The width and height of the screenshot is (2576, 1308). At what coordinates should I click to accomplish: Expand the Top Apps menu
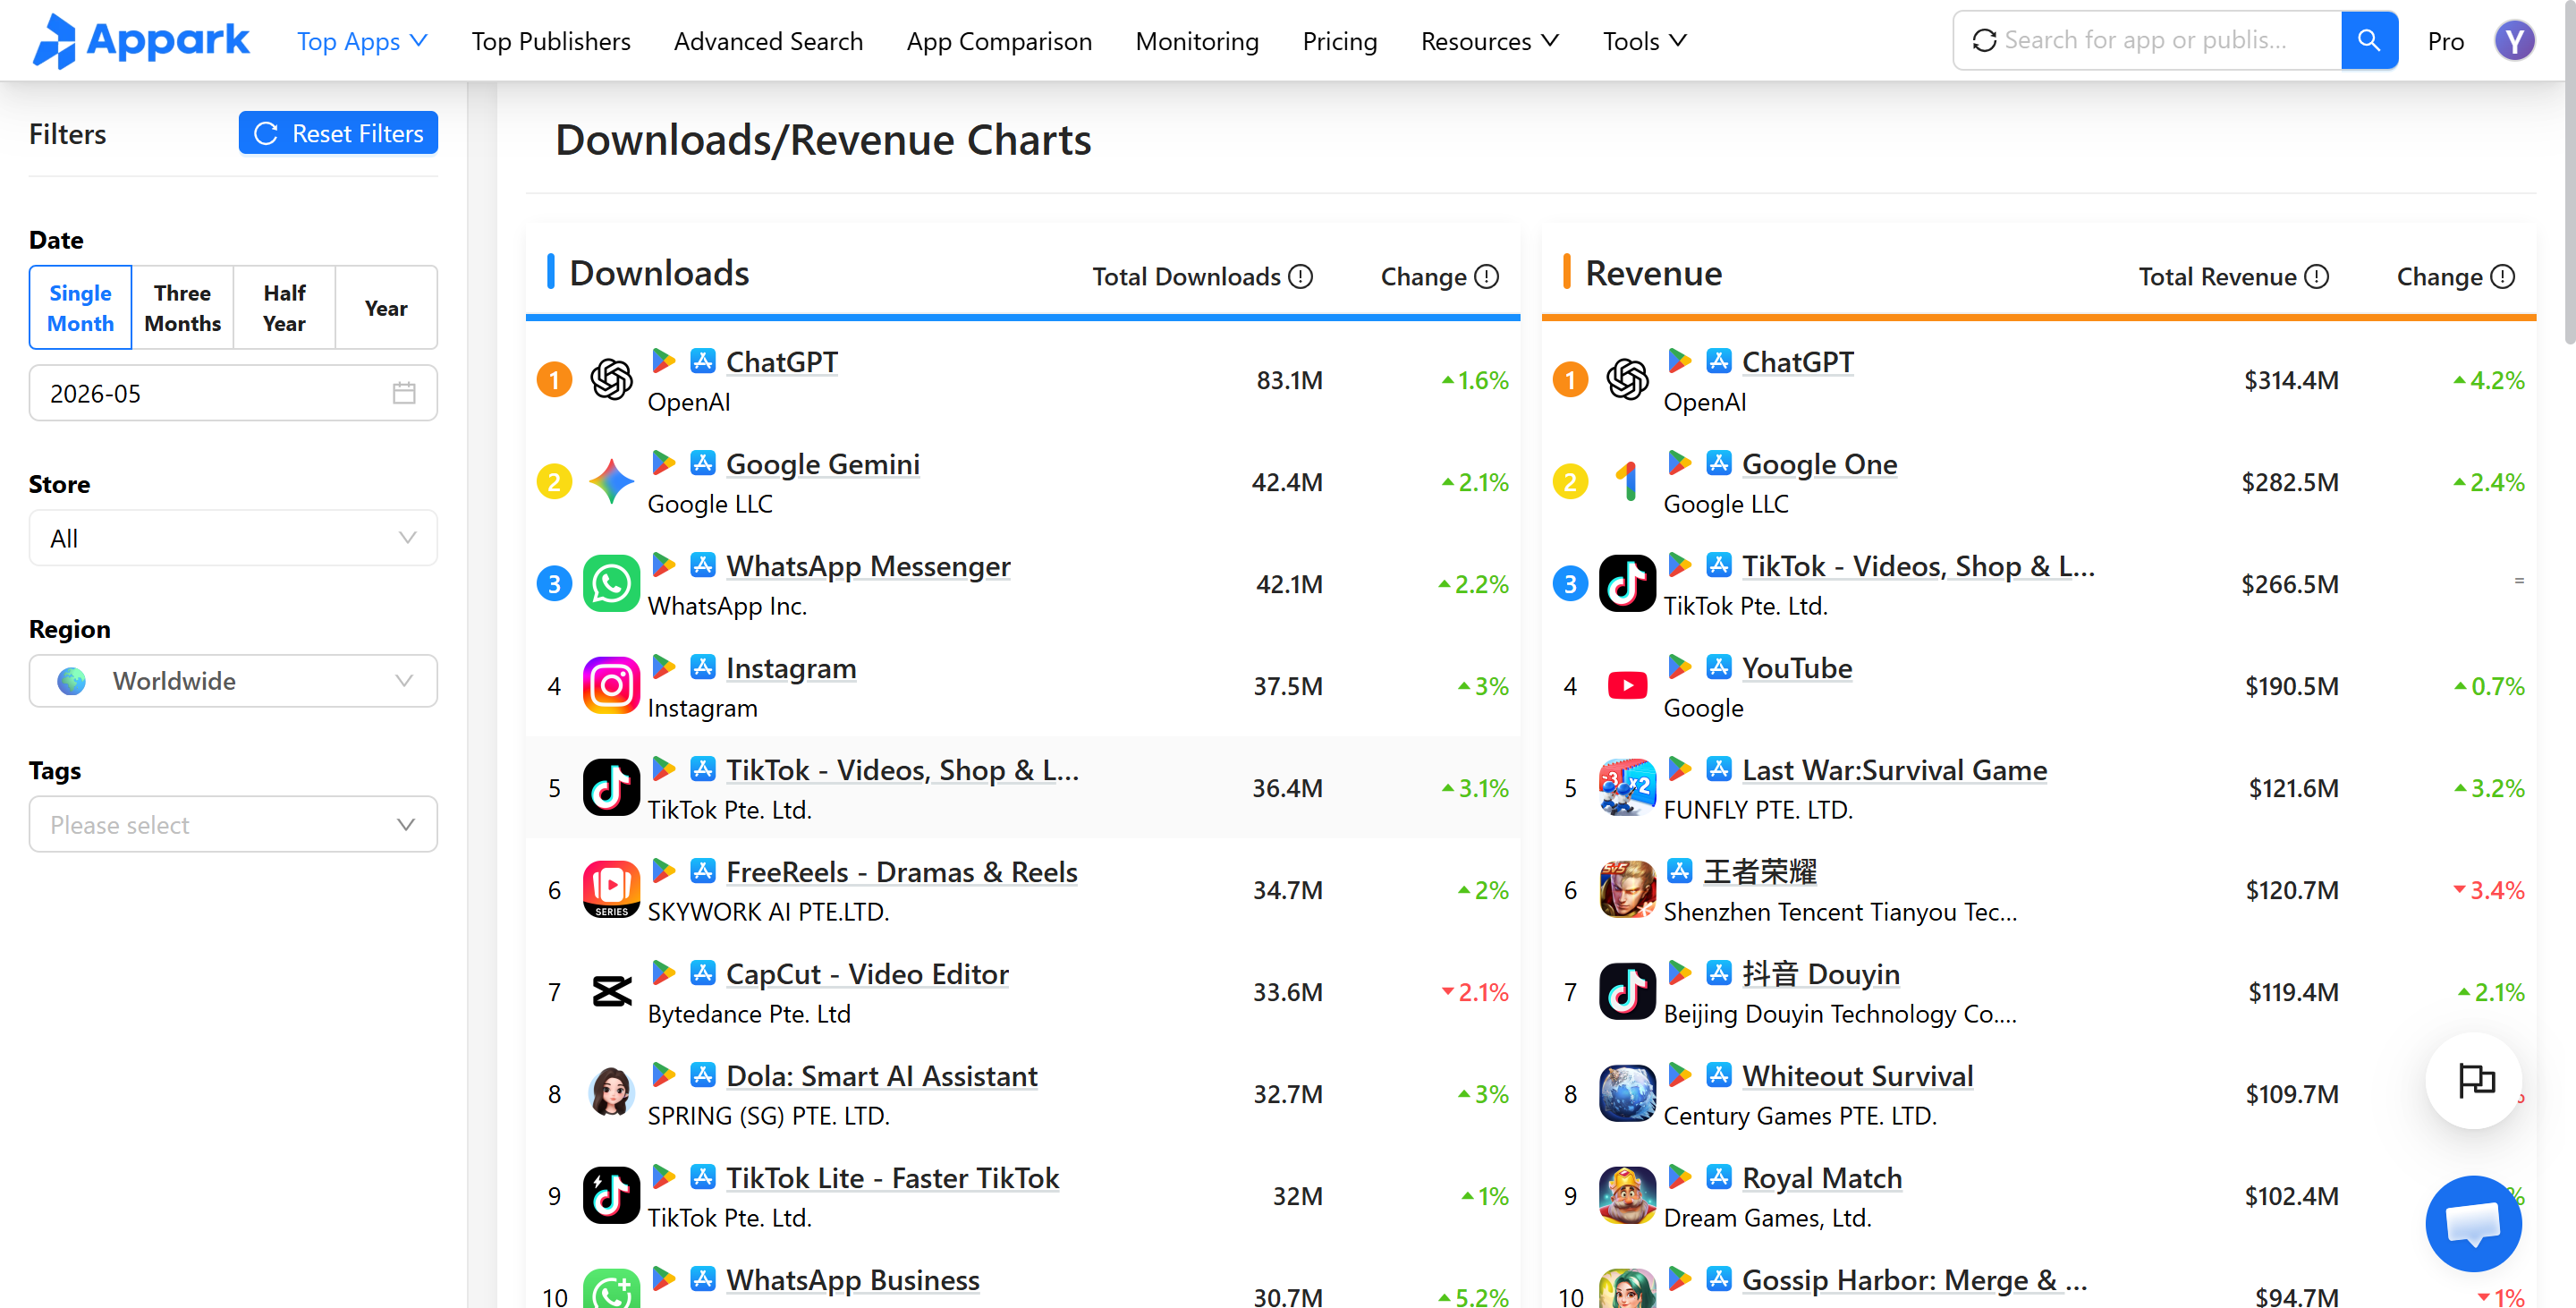(362, 41)
